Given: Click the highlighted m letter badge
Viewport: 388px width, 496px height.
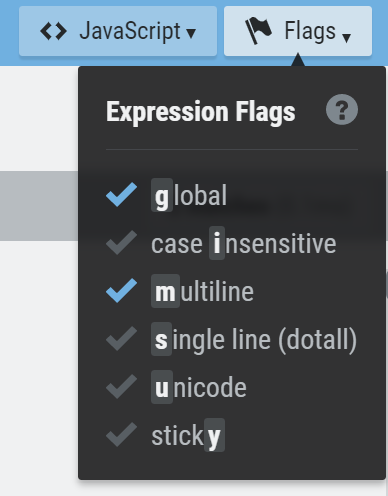Looking at the screenshot, I should click(165, 291).
